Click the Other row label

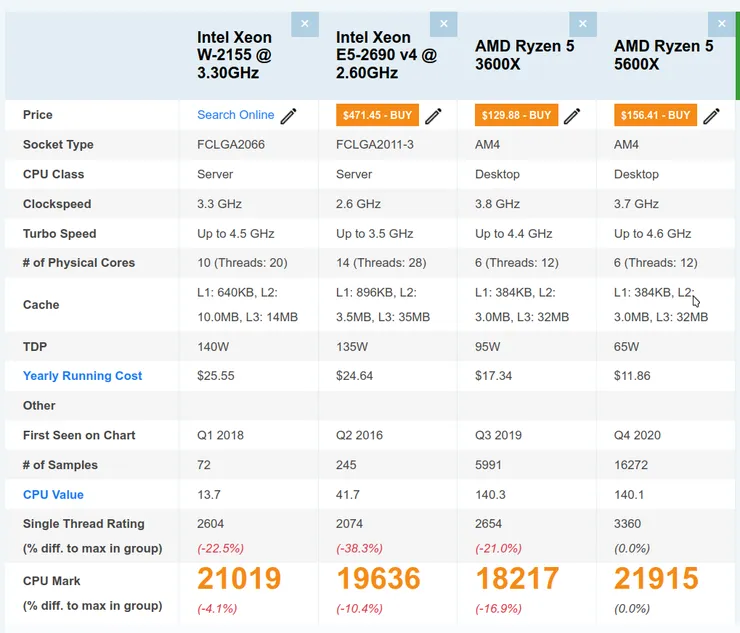pos(39,405)
